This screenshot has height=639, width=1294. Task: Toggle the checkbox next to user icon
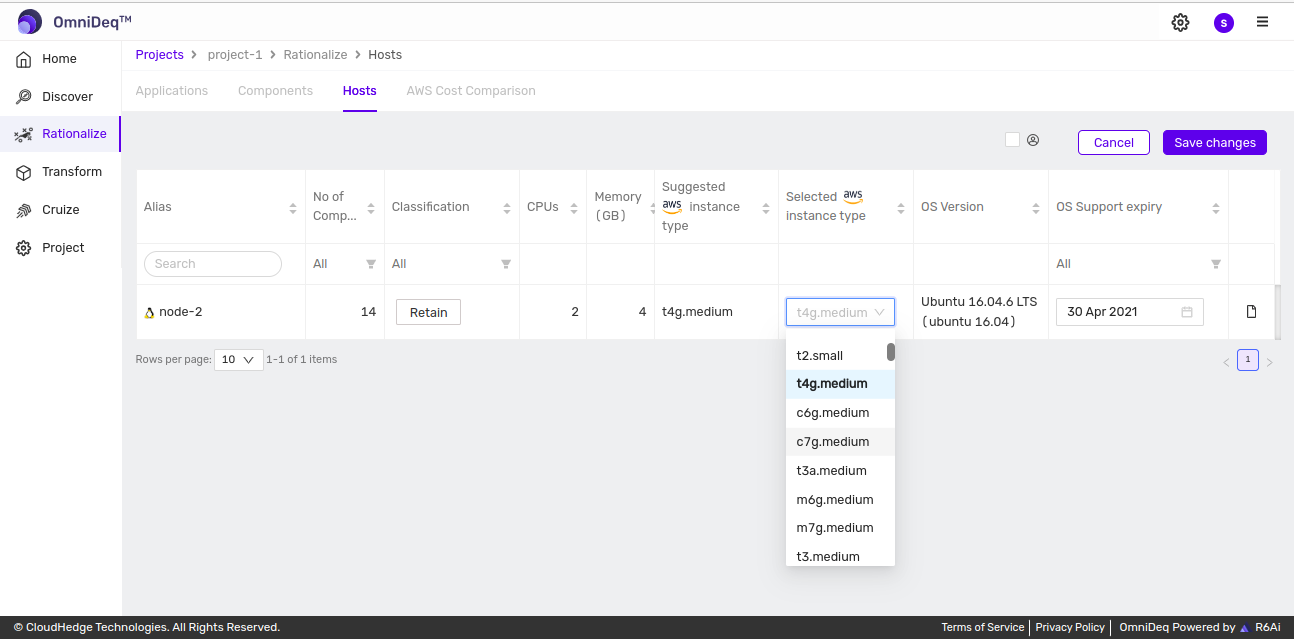tap(1012, 140)
